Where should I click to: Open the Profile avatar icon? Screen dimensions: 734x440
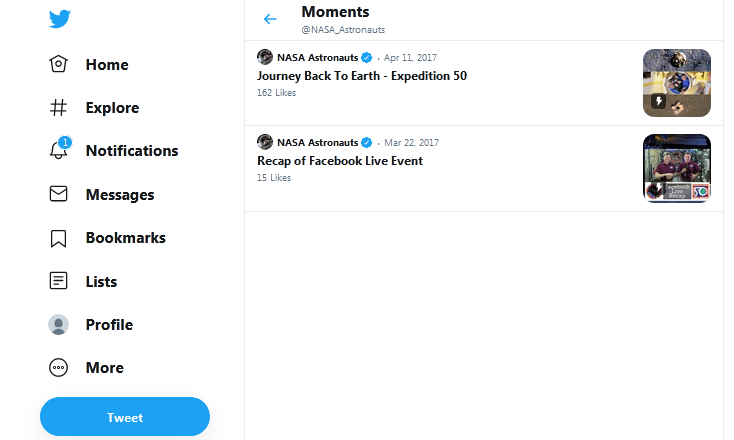tap(59, 324)
